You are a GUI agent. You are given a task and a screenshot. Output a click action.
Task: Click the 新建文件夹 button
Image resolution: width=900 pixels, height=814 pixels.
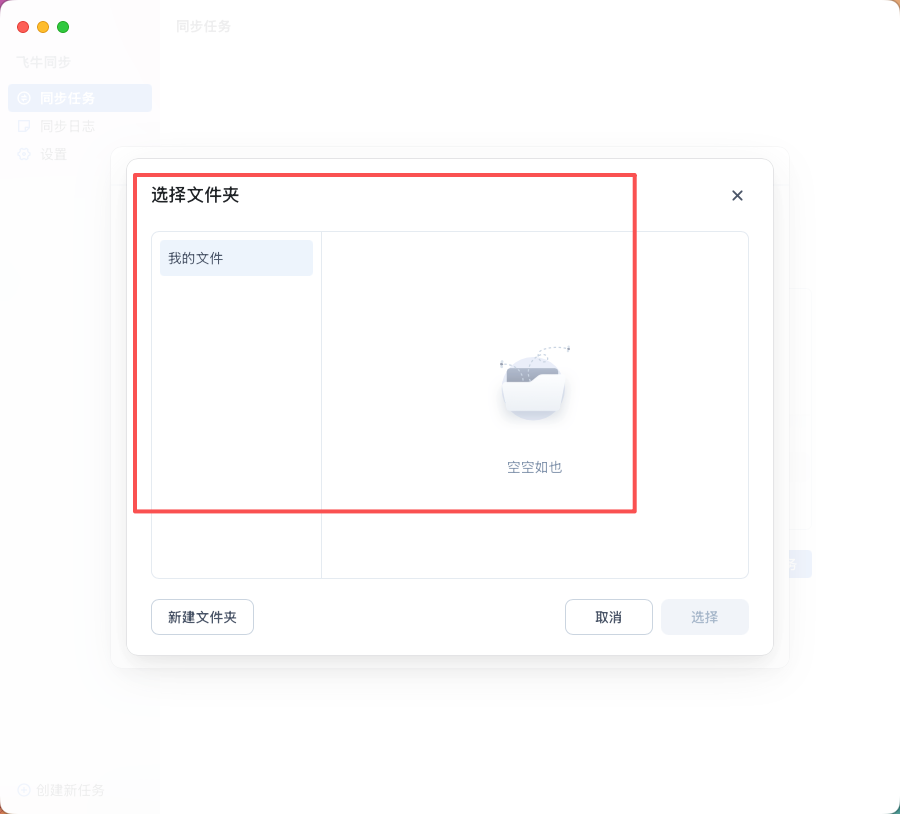[x=202, y=617]
